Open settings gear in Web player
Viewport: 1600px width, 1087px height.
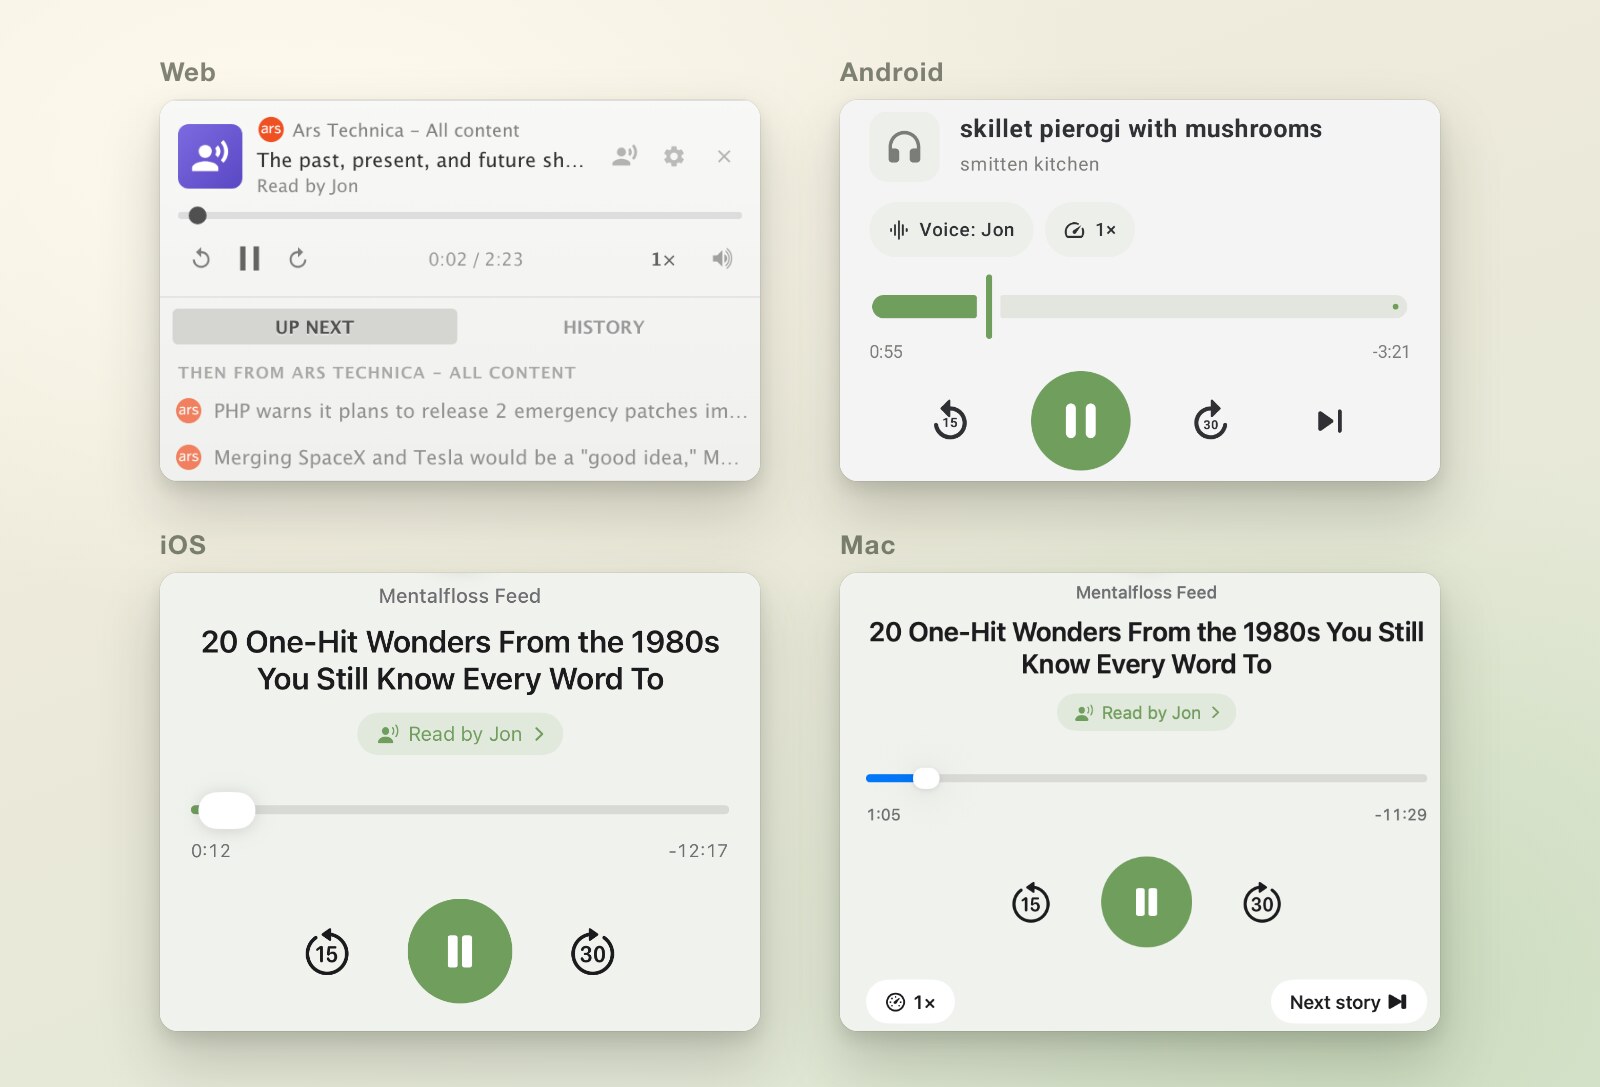click(x=674, y=156)
